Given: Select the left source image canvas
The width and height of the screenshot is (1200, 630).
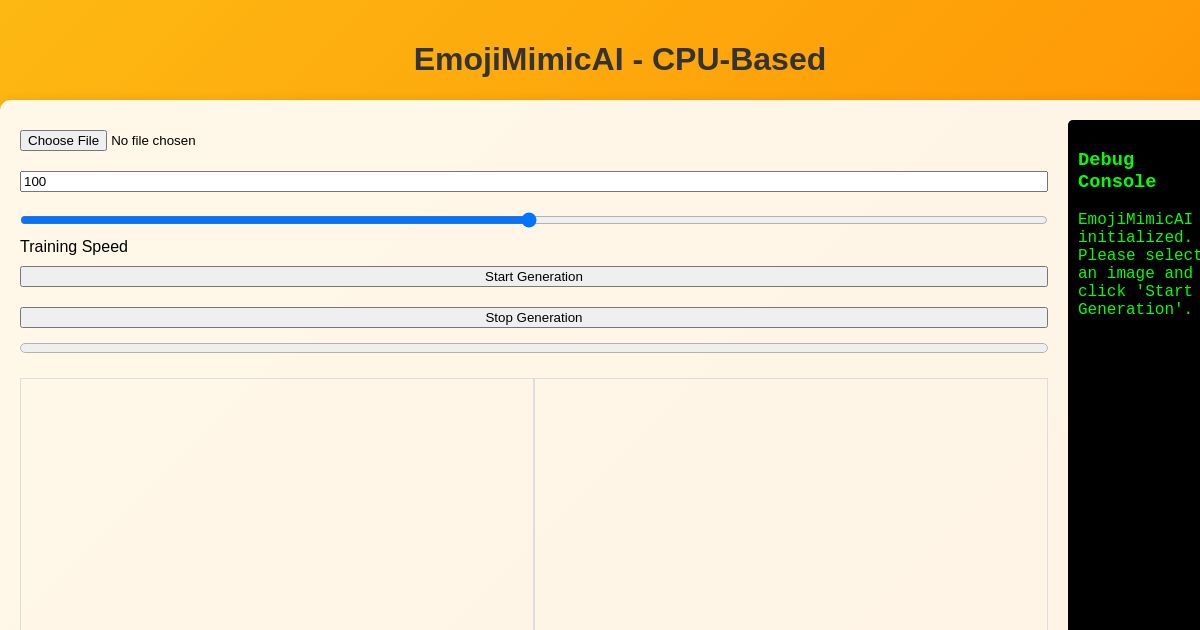Looking at the screenshot, I should tap(277, 500).
